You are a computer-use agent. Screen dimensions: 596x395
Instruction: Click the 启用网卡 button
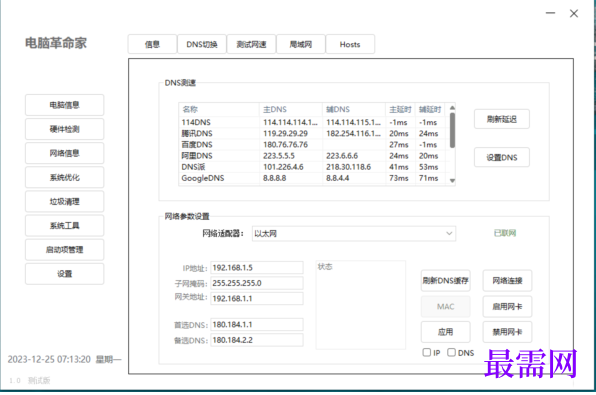(x=507, y=307)
